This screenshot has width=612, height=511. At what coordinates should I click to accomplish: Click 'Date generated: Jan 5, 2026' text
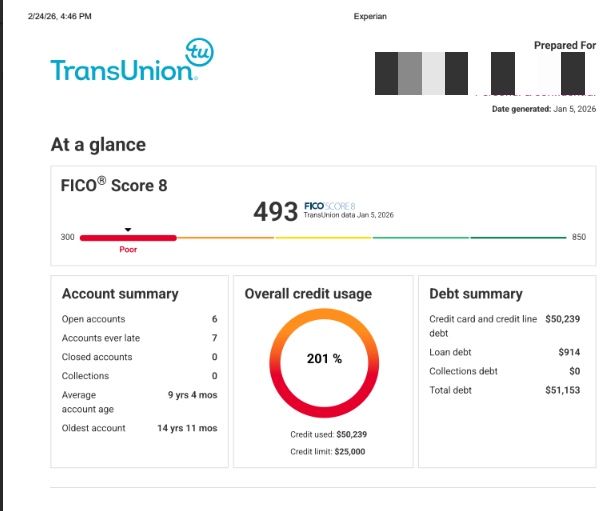pyautogui.click(x=544, y=109)
